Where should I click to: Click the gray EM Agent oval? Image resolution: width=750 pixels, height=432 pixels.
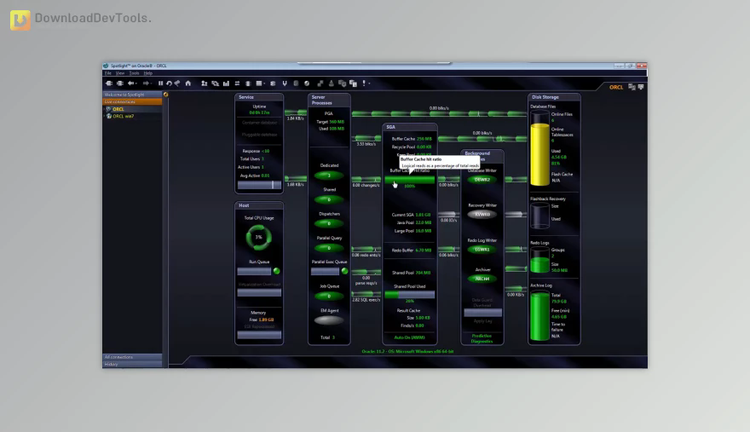329,321
